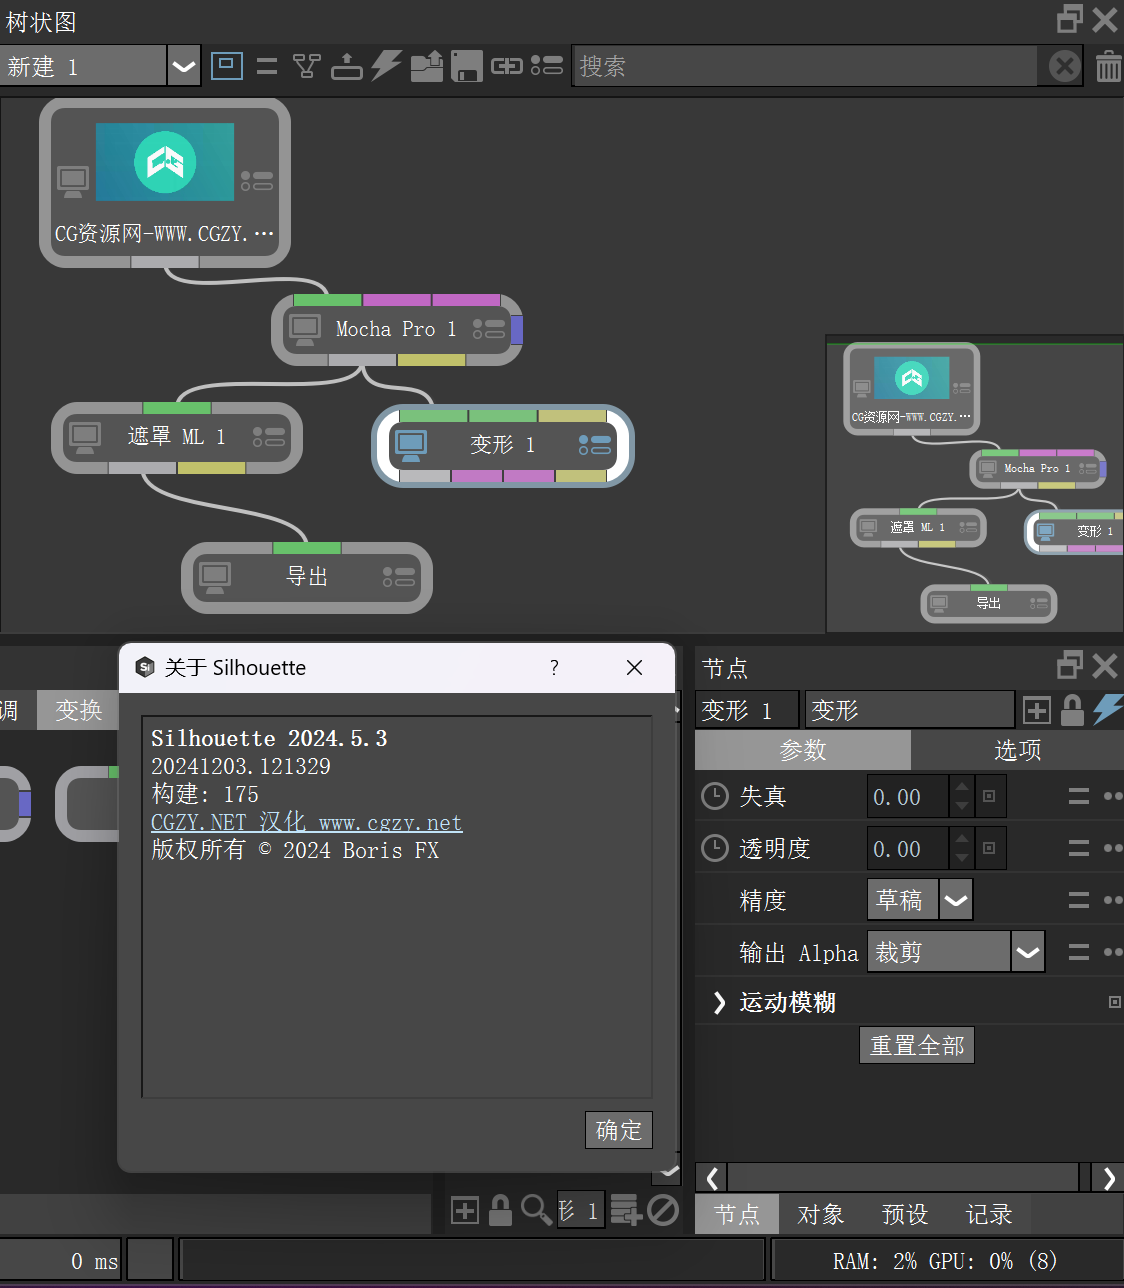Select the 变换 tab
1124x1288 pixels.
tap(79, 710)
